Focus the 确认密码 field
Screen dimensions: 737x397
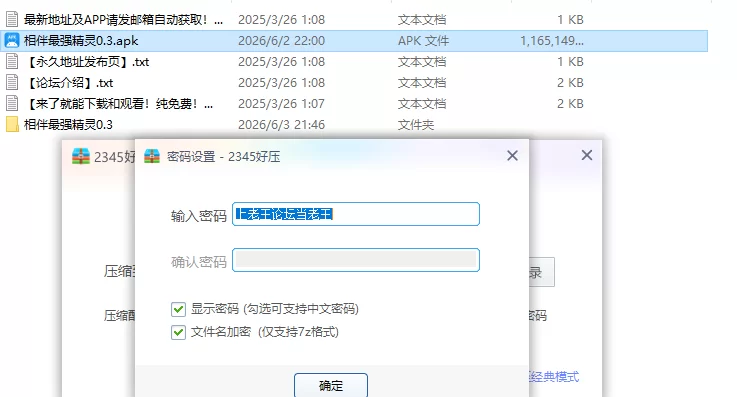click(356, 260)
